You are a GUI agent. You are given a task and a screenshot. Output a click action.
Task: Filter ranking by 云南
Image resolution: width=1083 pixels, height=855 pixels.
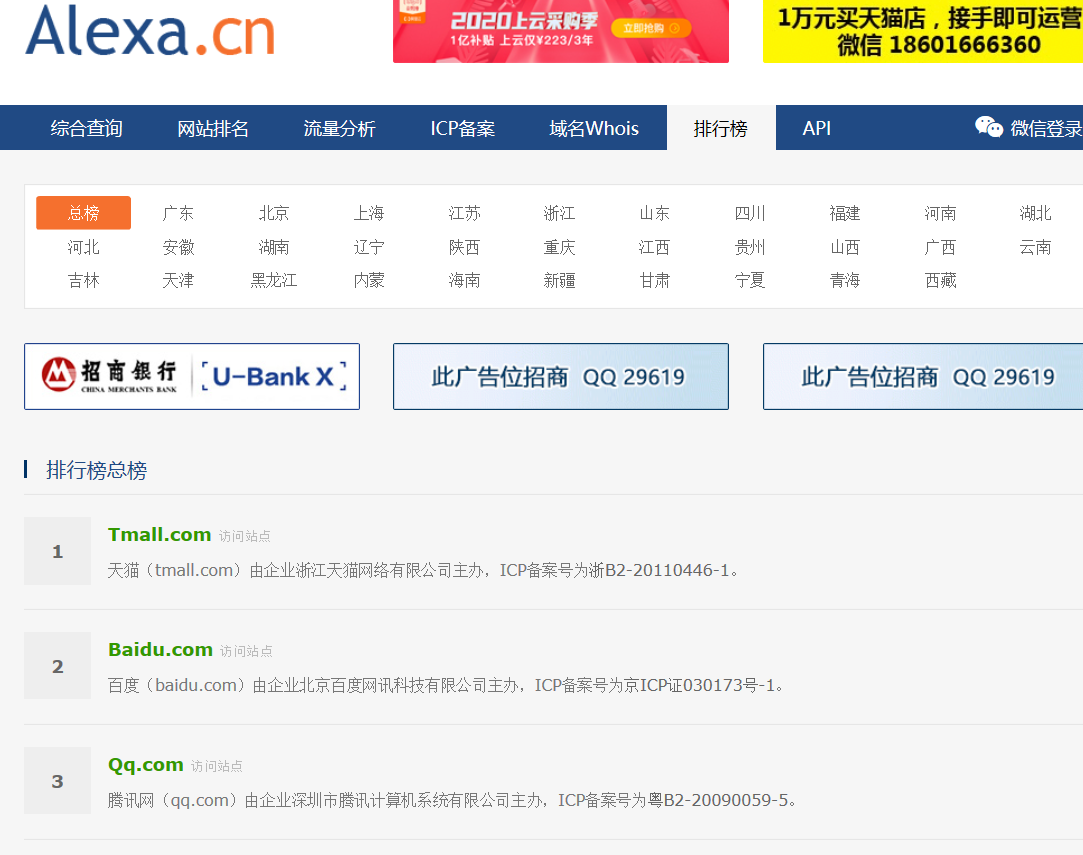[1035, 247]
